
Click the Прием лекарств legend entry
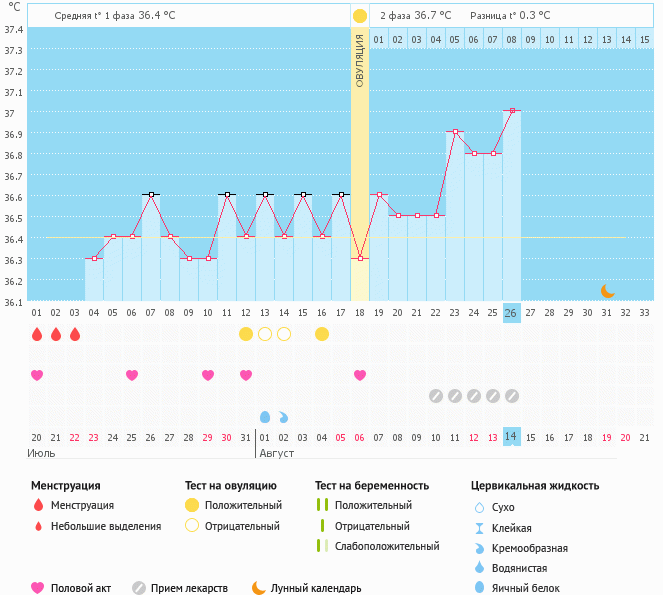coord(180,588)
